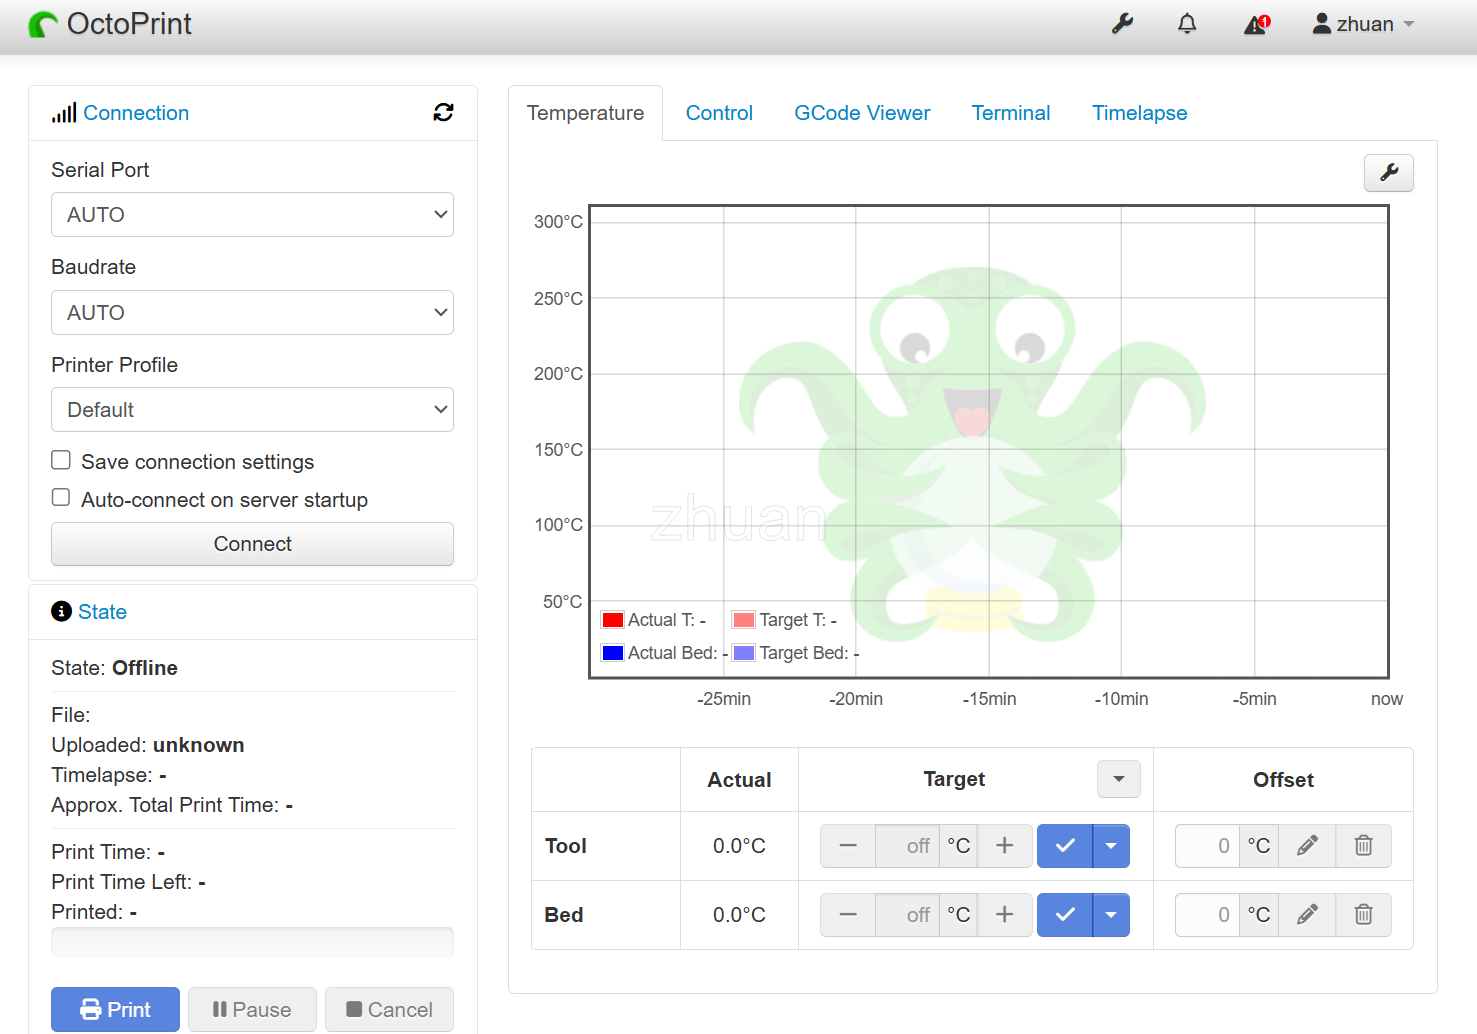This screenshot has height=1034, width=1477.
Task: Click the Connect button
Action: pos(252,544)
